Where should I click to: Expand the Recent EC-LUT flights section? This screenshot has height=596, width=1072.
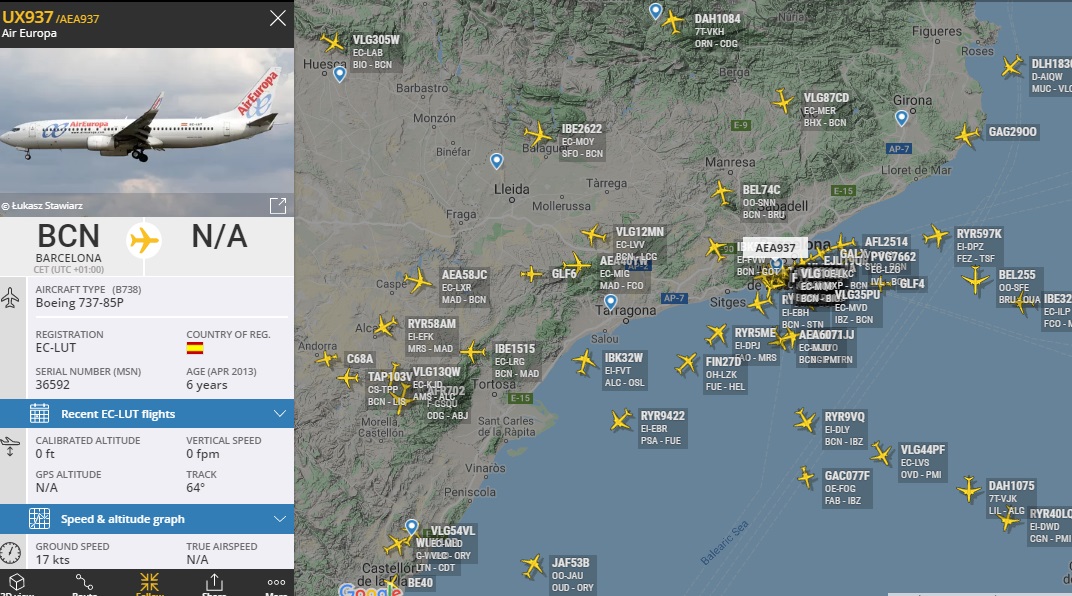coord(147,414)
